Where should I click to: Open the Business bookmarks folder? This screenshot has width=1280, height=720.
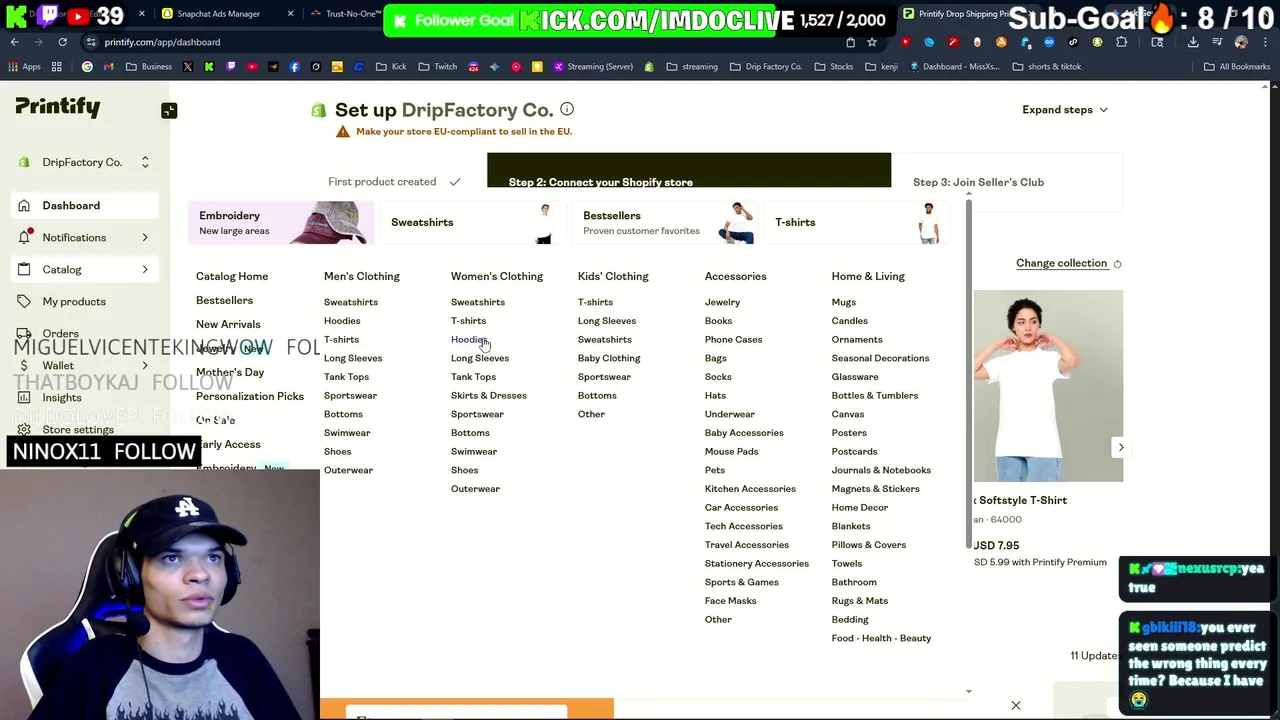(x=148, y=67)
